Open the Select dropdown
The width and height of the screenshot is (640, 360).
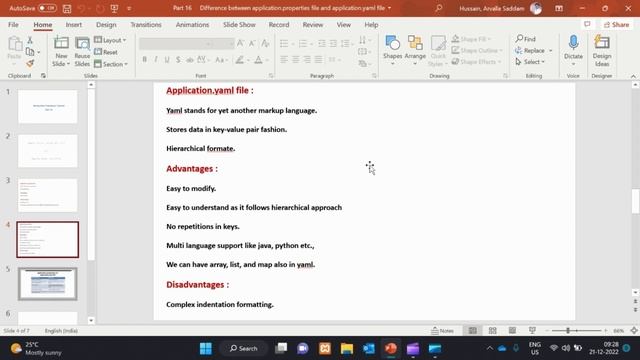point(530,62)
